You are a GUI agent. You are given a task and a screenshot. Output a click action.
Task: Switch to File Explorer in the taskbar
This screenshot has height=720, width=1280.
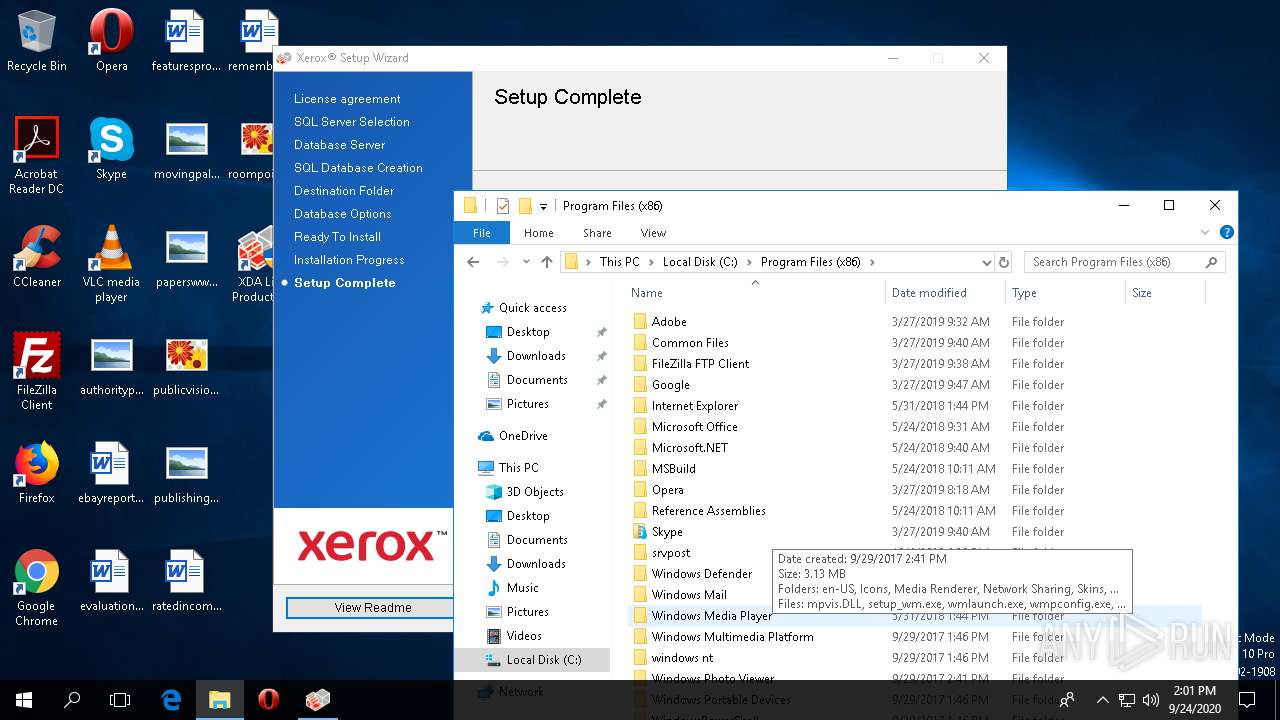point(220,700)
